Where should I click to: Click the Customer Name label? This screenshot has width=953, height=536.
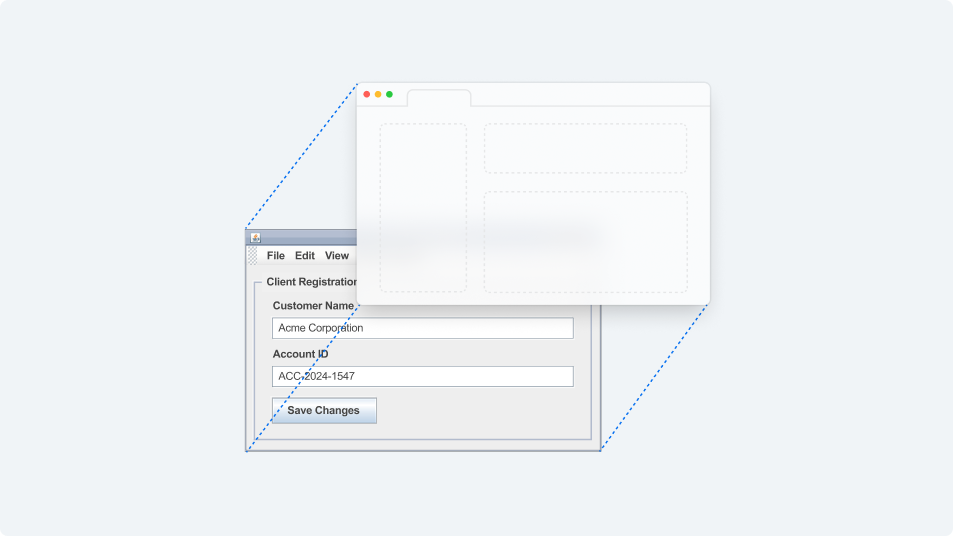313,306
